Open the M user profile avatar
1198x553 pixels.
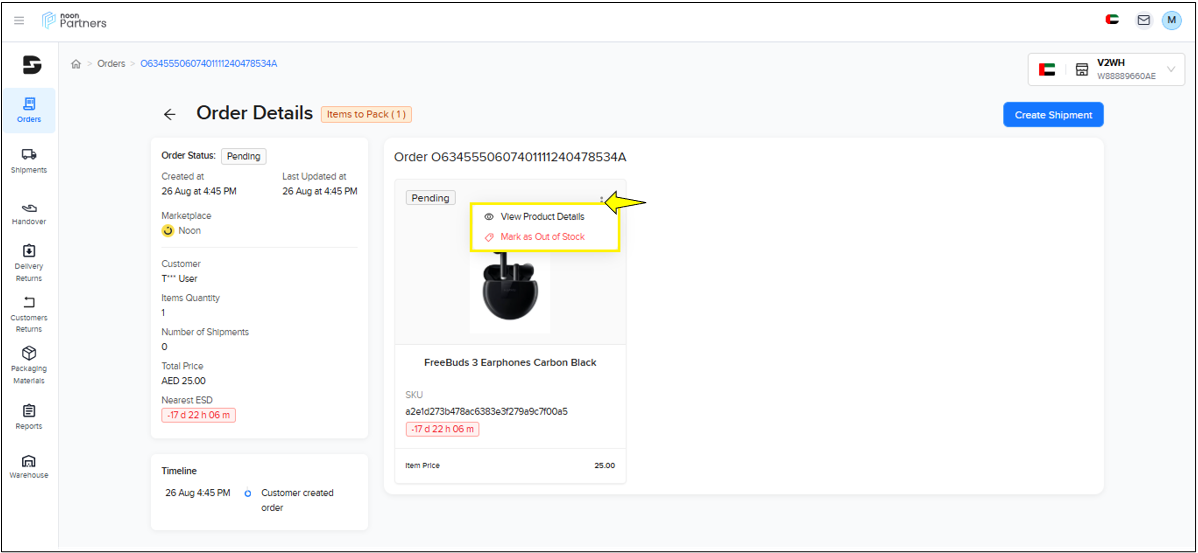[x=1171, y=21]
